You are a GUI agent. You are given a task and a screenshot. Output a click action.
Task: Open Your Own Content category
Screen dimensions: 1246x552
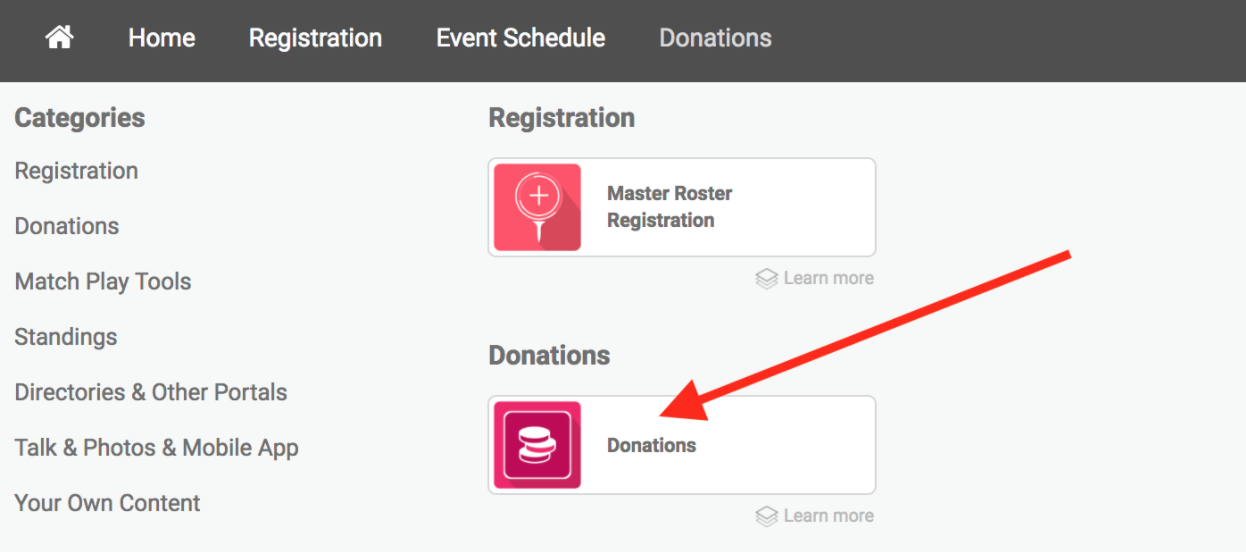click(108, 503)
